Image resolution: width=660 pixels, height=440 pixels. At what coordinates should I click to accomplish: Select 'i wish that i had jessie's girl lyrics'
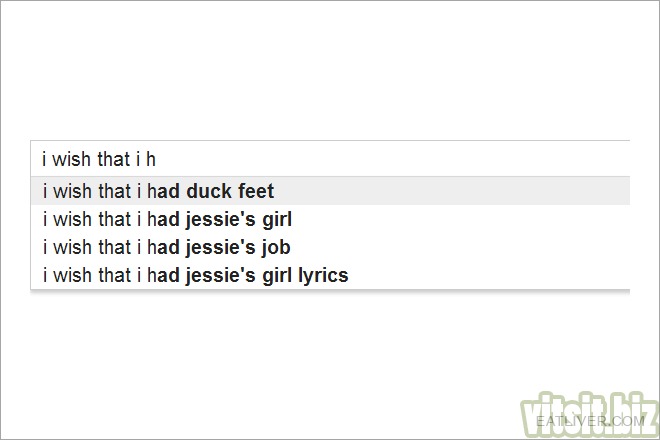click(330, 275)
